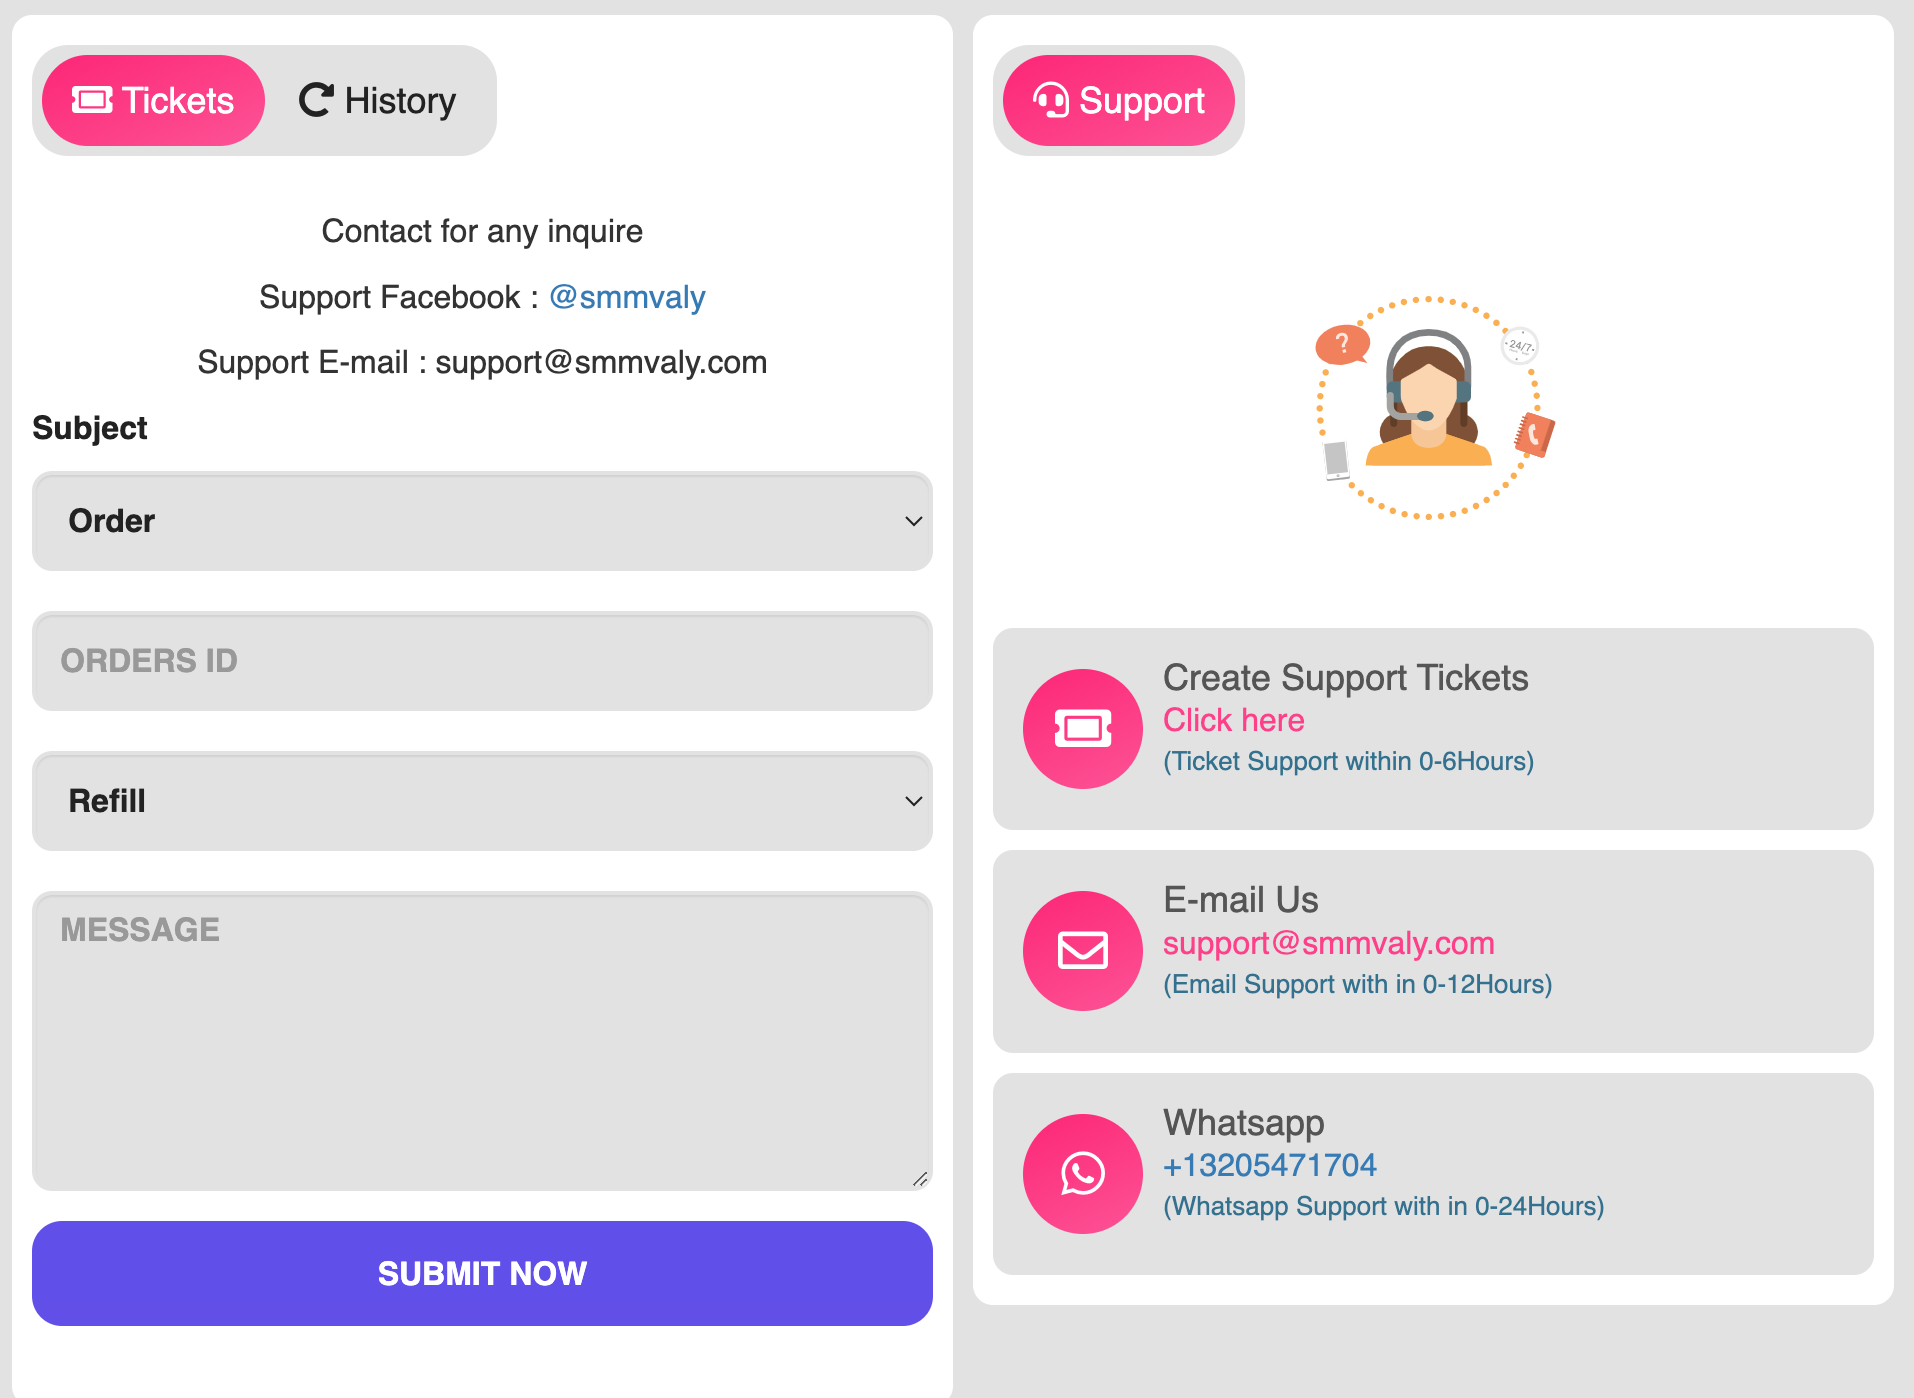
Task: Click the orange question mark bubble
Action: 1342,345
